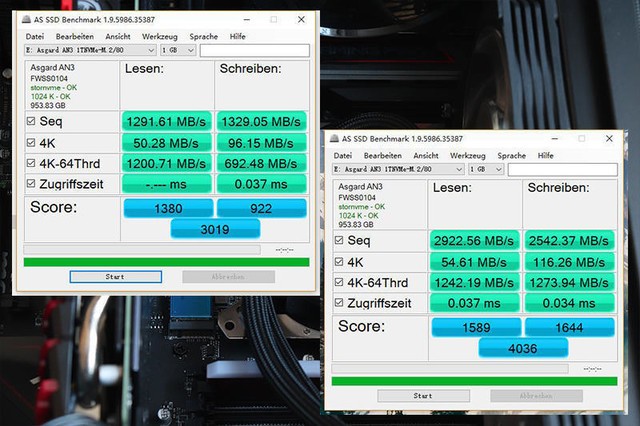Click the 50.28 MB/s 4K read result
The height and width of the screenshot is (426, 640).
pyautogui.click(x=167, y=143)
